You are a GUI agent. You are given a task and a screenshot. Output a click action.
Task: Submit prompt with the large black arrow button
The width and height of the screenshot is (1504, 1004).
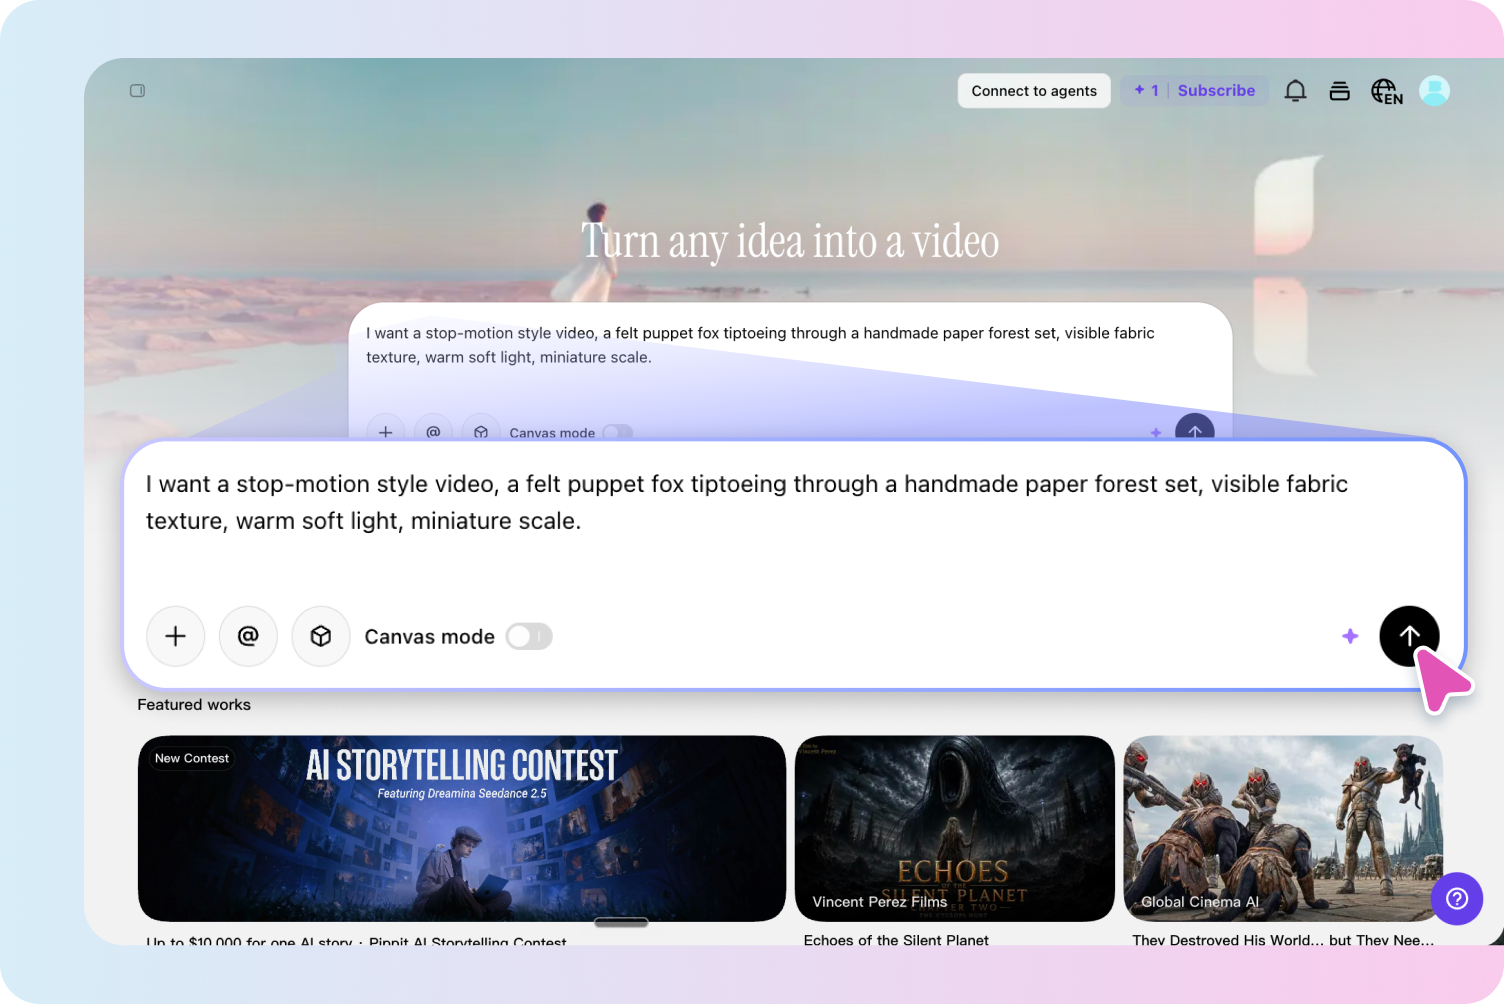point(1409,636)
